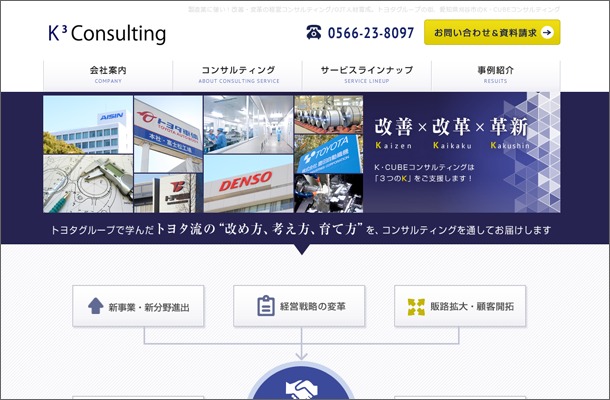Open the お問い合わせ＆資料請求 yellow button
The height and width of the screenshot is (400, 610).
(x=492, y=32)
